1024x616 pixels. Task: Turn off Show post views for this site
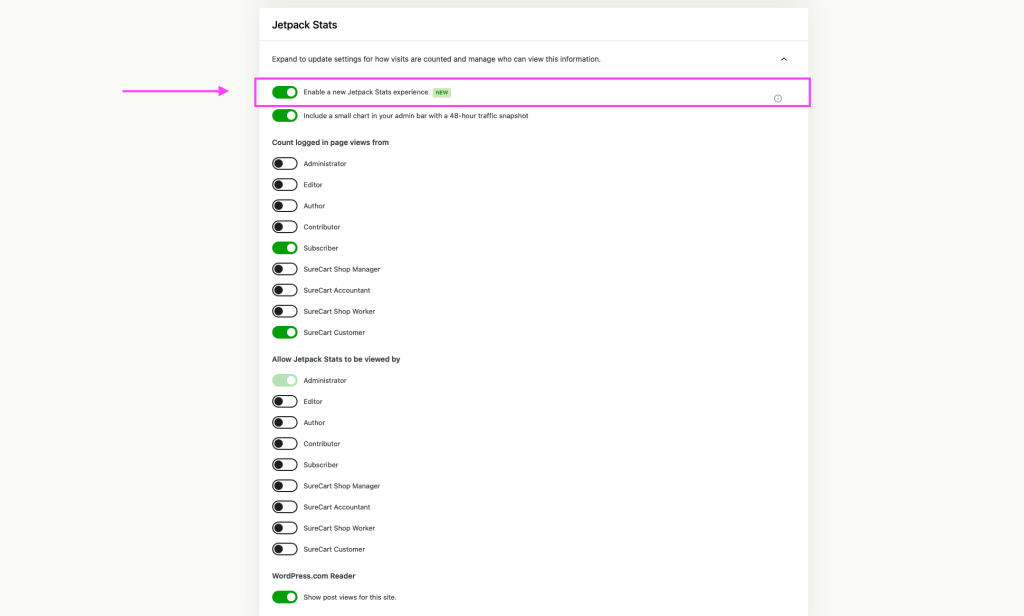pos(285,597)
